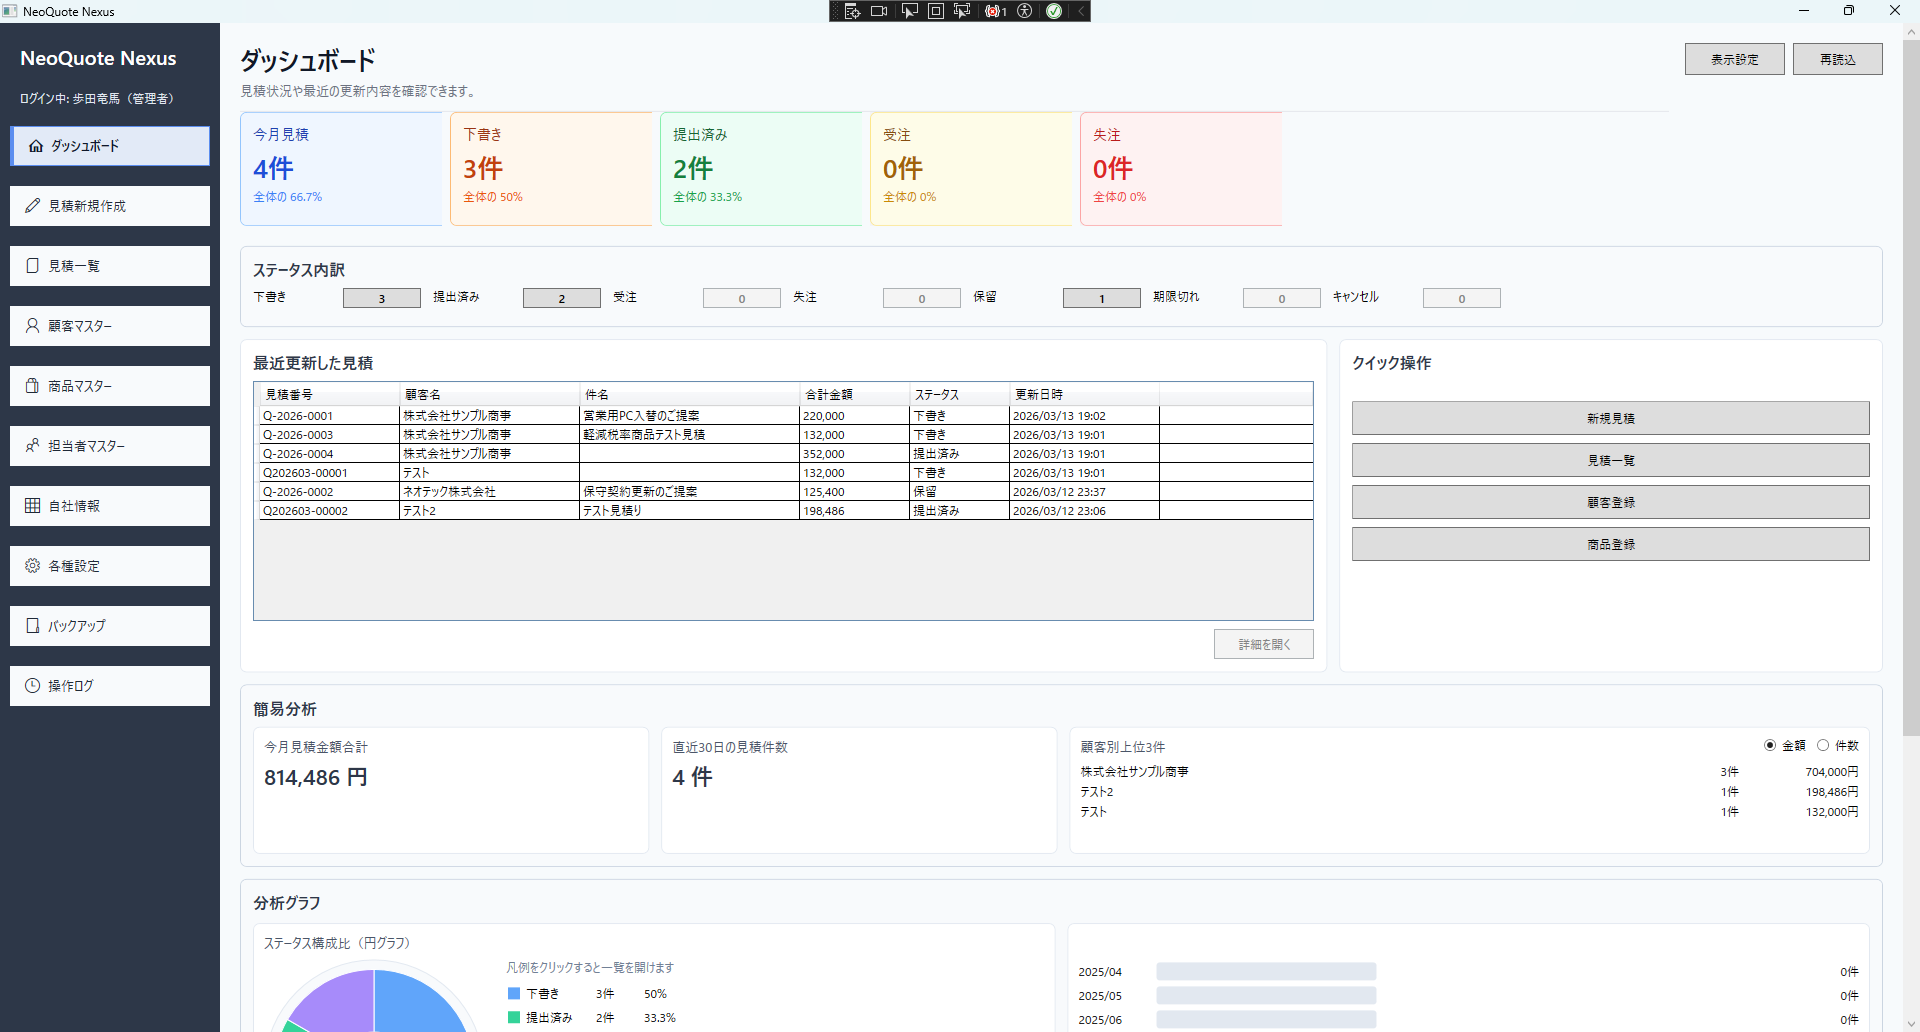
Task: Open the 下書き 3件 summary card
Action: [551, 169]
